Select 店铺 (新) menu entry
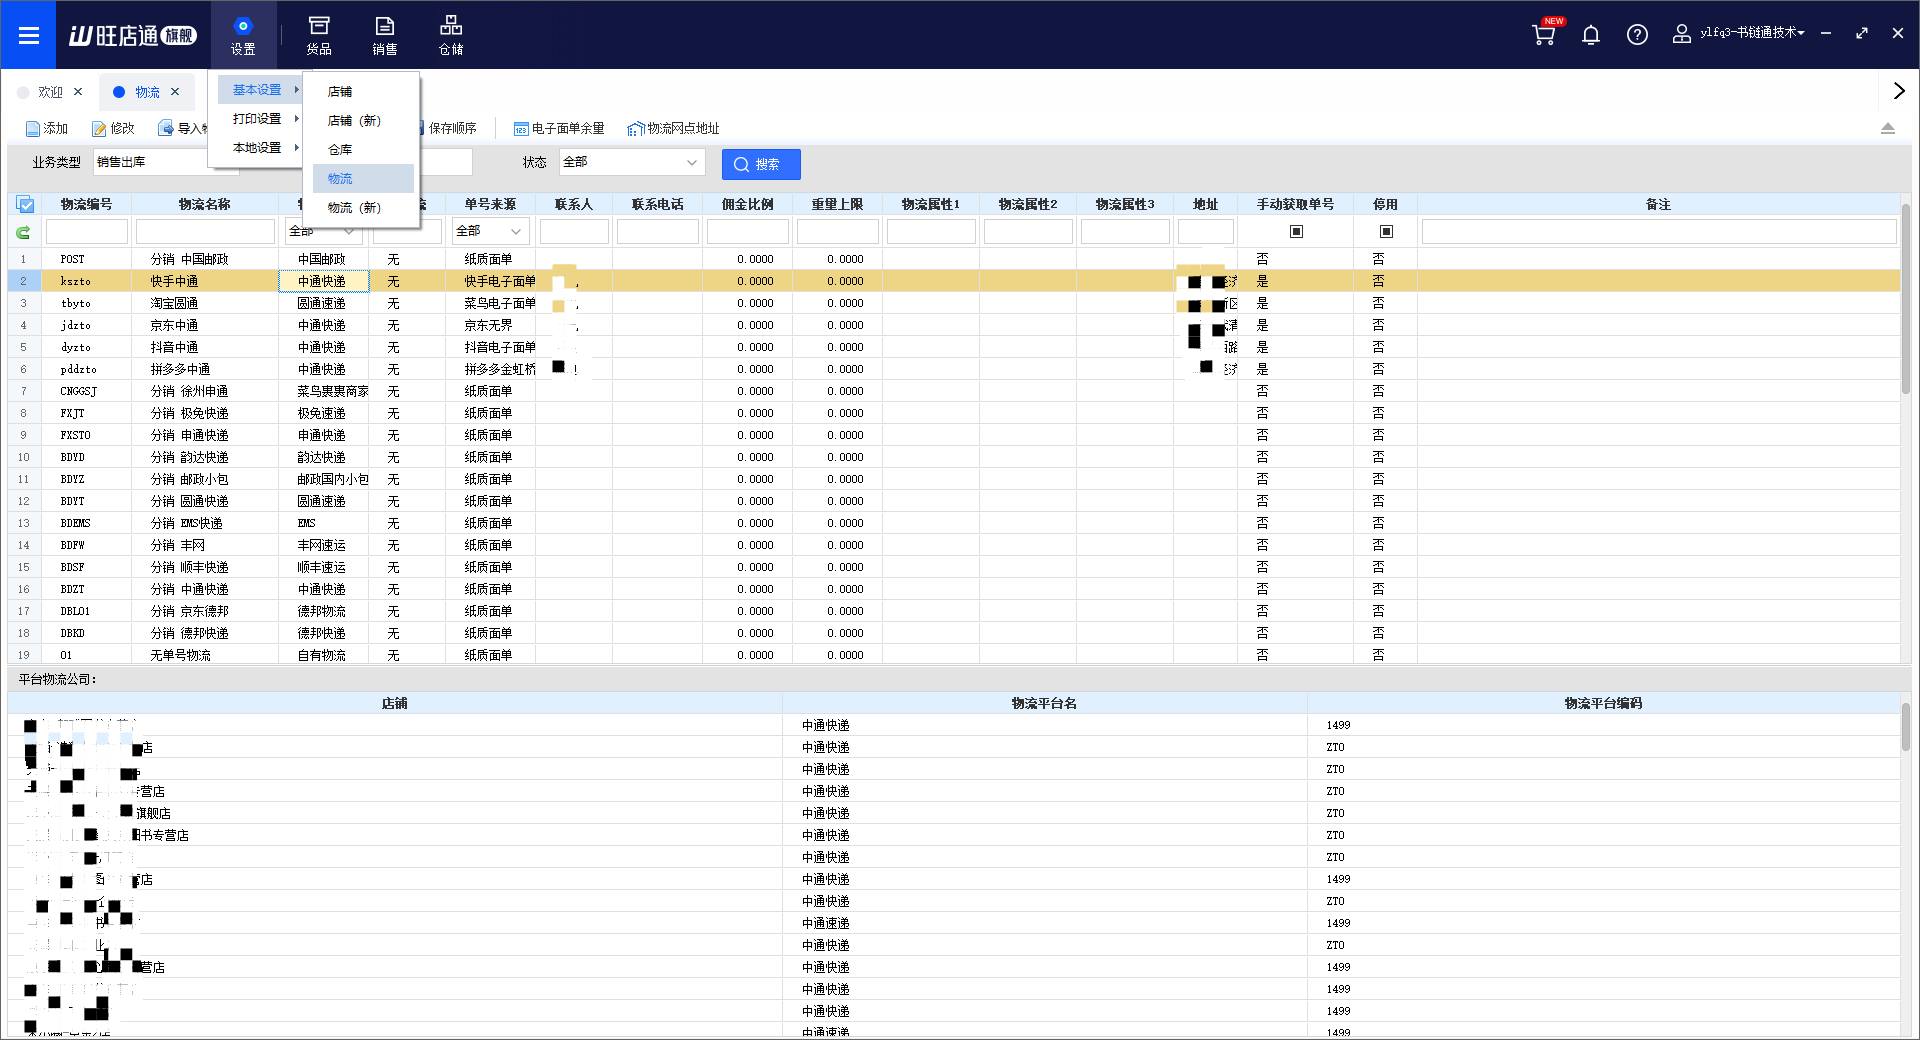The height and width of the screenshot is (1040, 1920). pos(363,120)
